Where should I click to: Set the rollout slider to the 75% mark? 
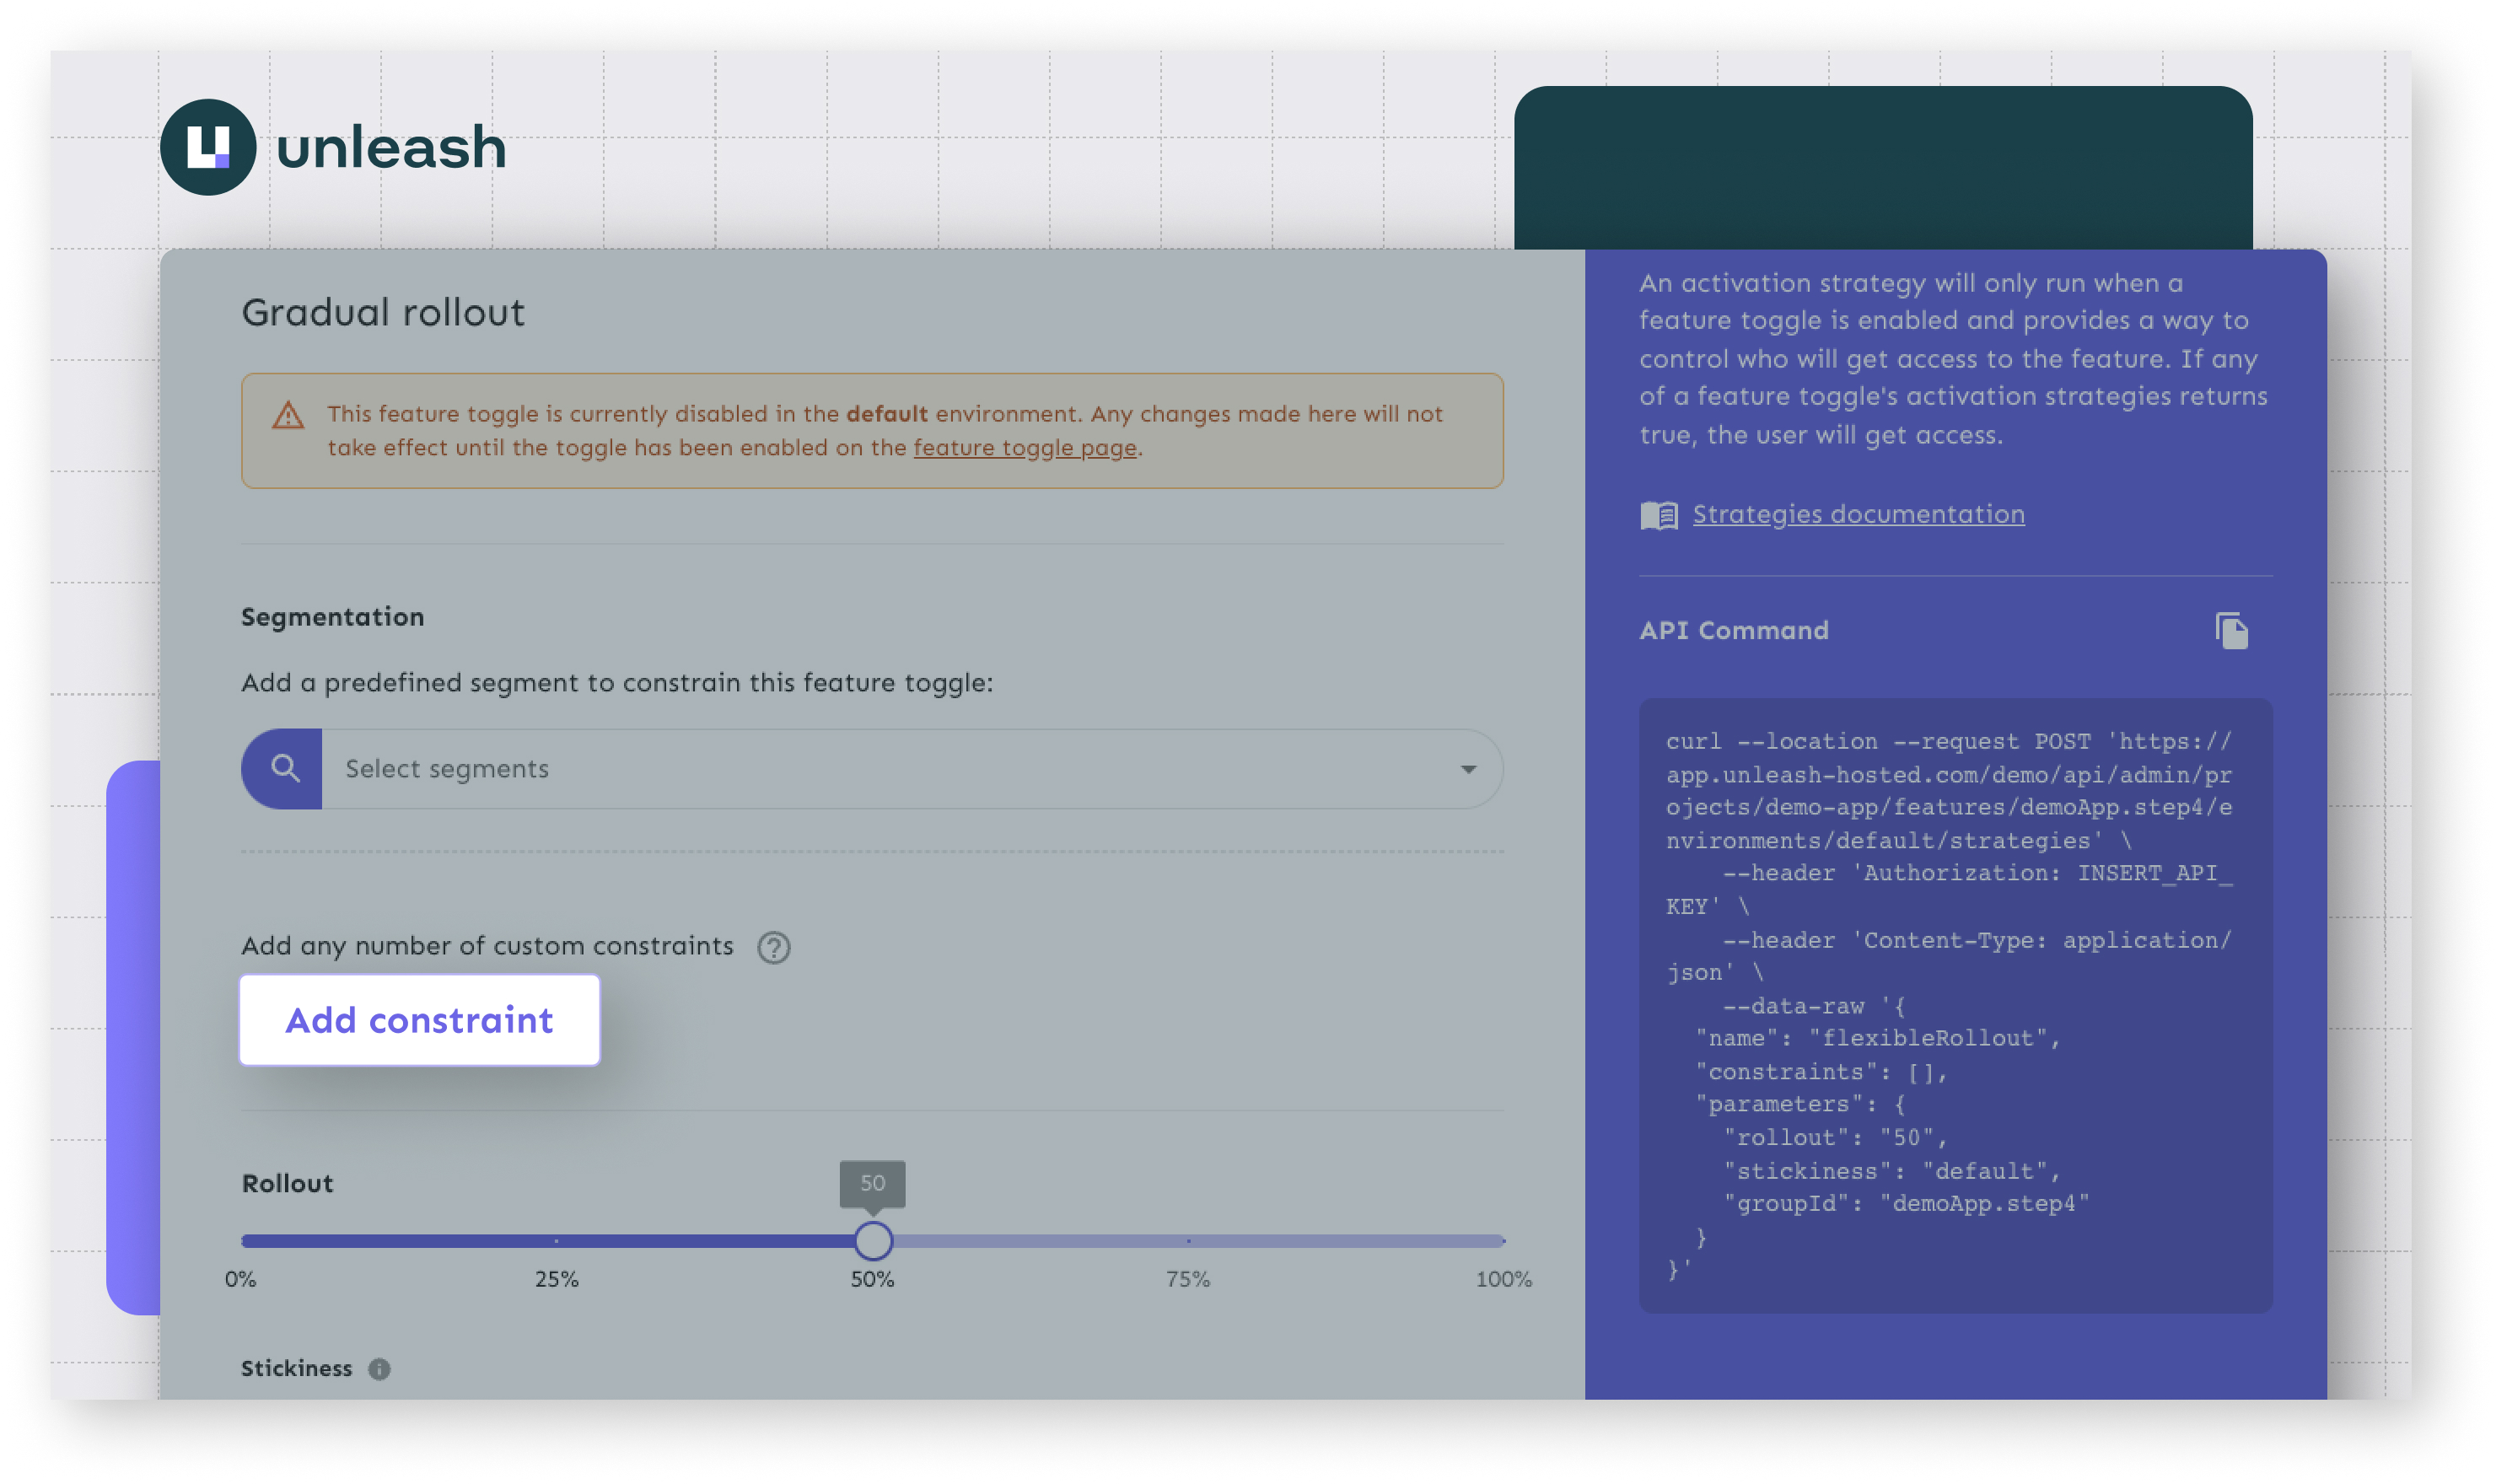[x=1188, y=1240]
